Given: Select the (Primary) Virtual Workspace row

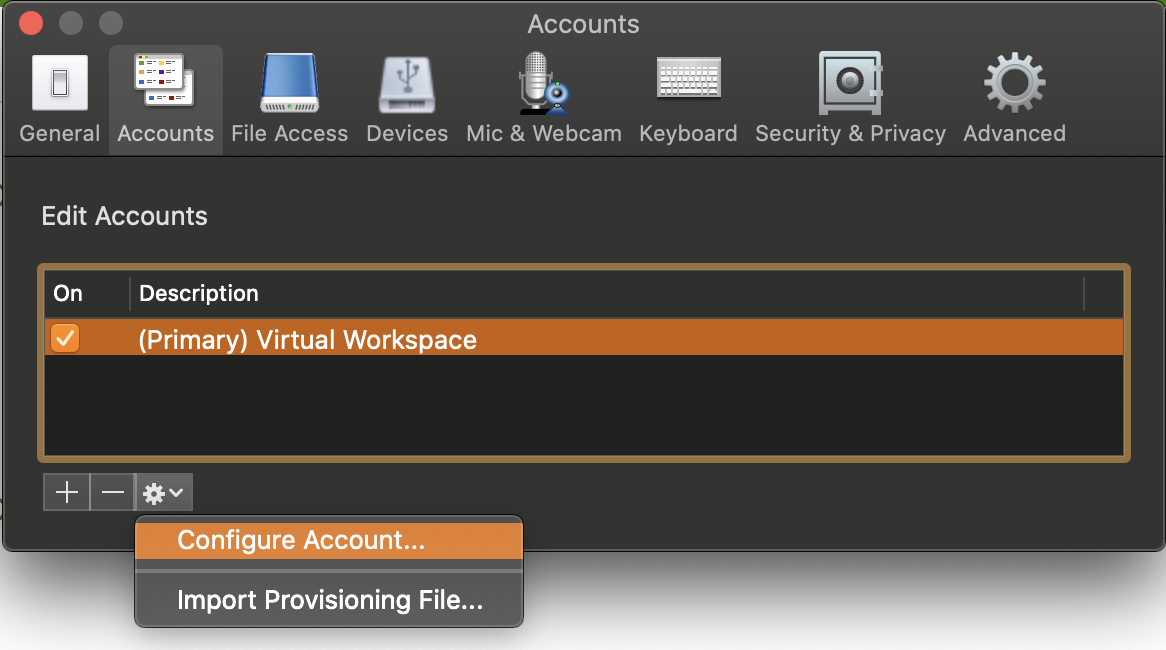Looking at the screenshot, I should click(x=600, y=339).
